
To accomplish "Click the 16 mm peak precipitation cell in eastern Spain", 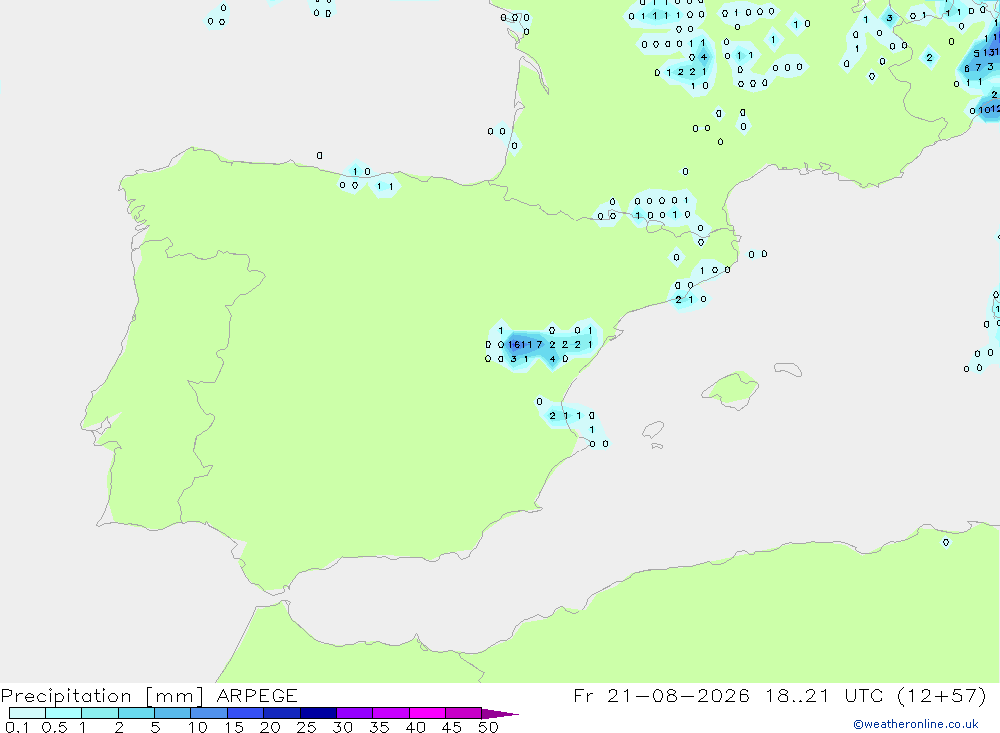I will pyautogui.click(x=513, y=344).
